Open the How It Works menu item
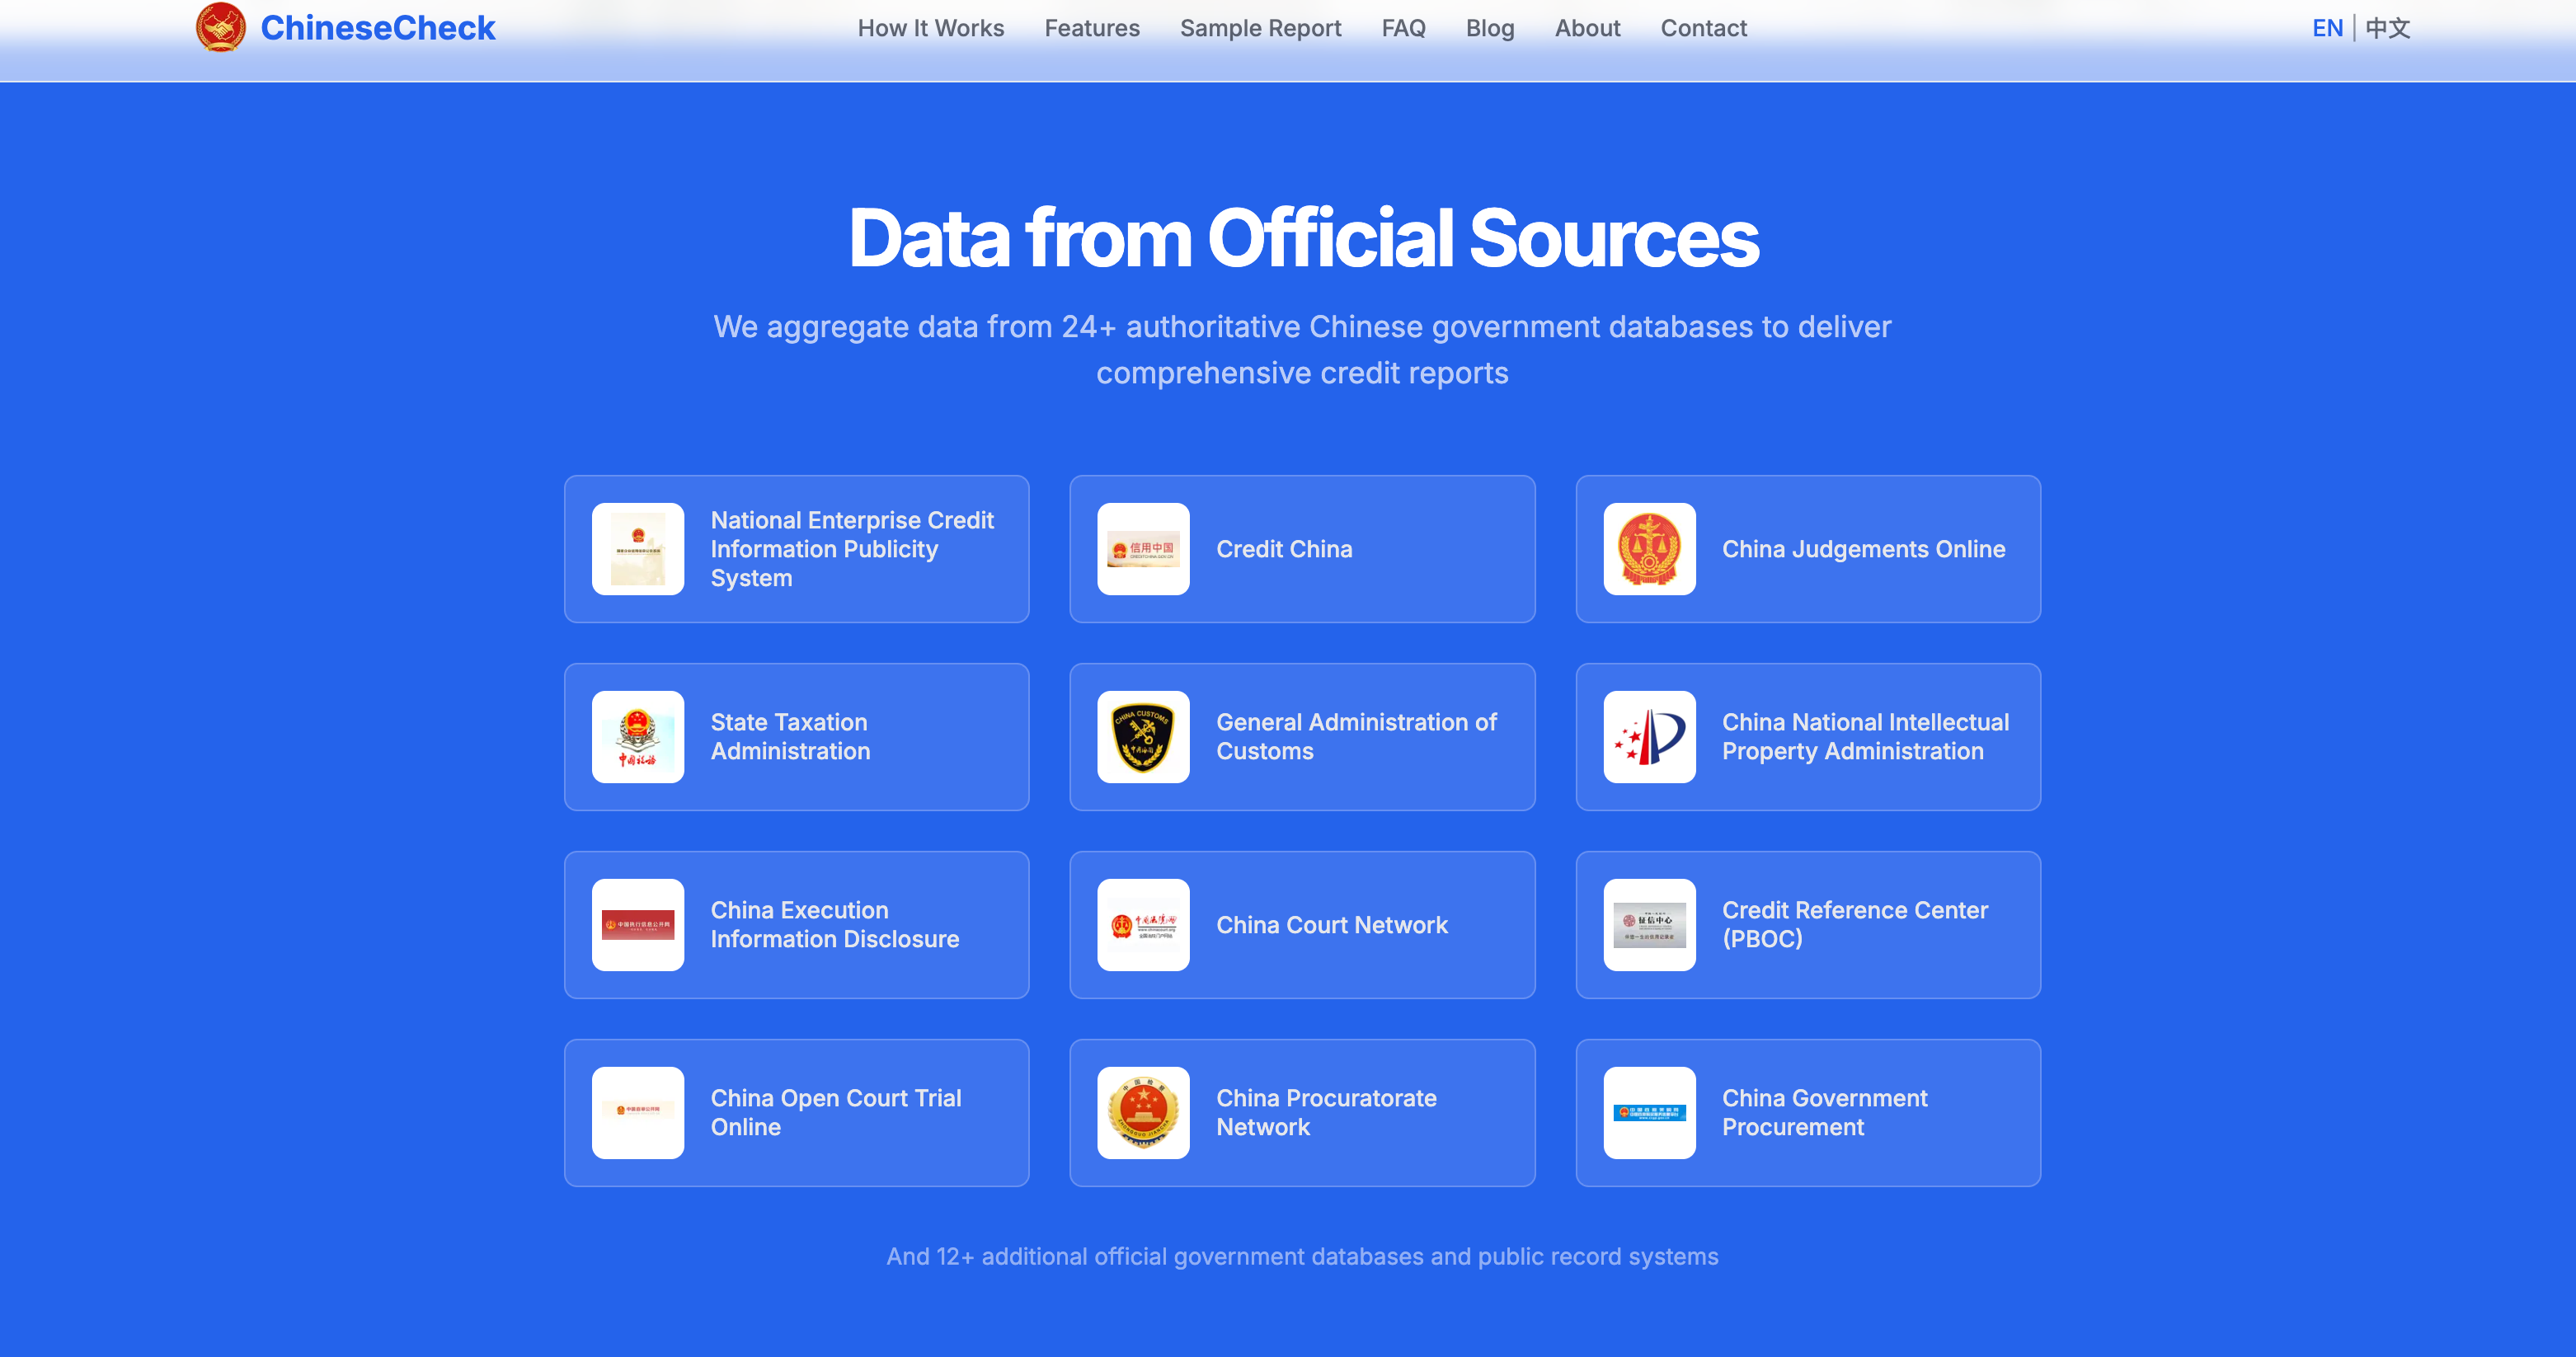2576x1357 pixels. click(931, 28)
